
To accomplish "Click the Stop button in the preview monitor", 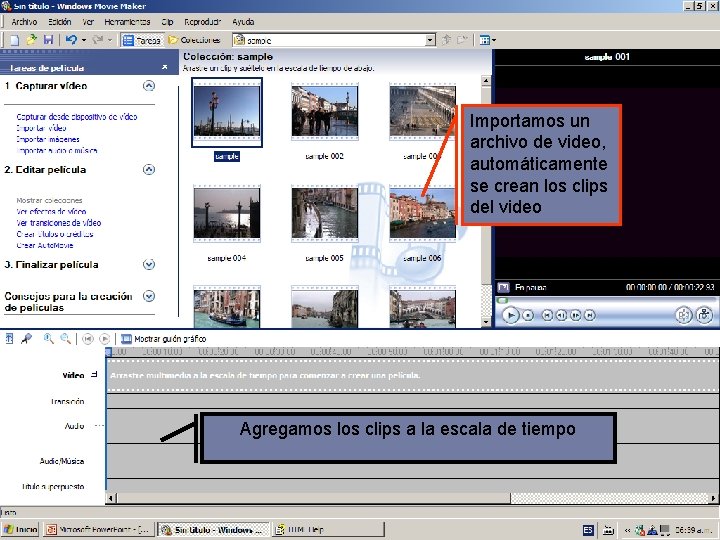I will tap(528, 315).
